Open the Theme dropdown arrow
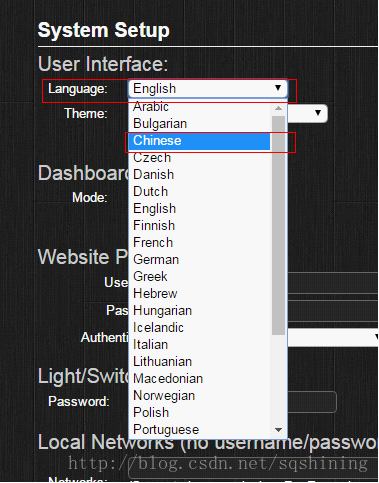 [x=318, y=113]
